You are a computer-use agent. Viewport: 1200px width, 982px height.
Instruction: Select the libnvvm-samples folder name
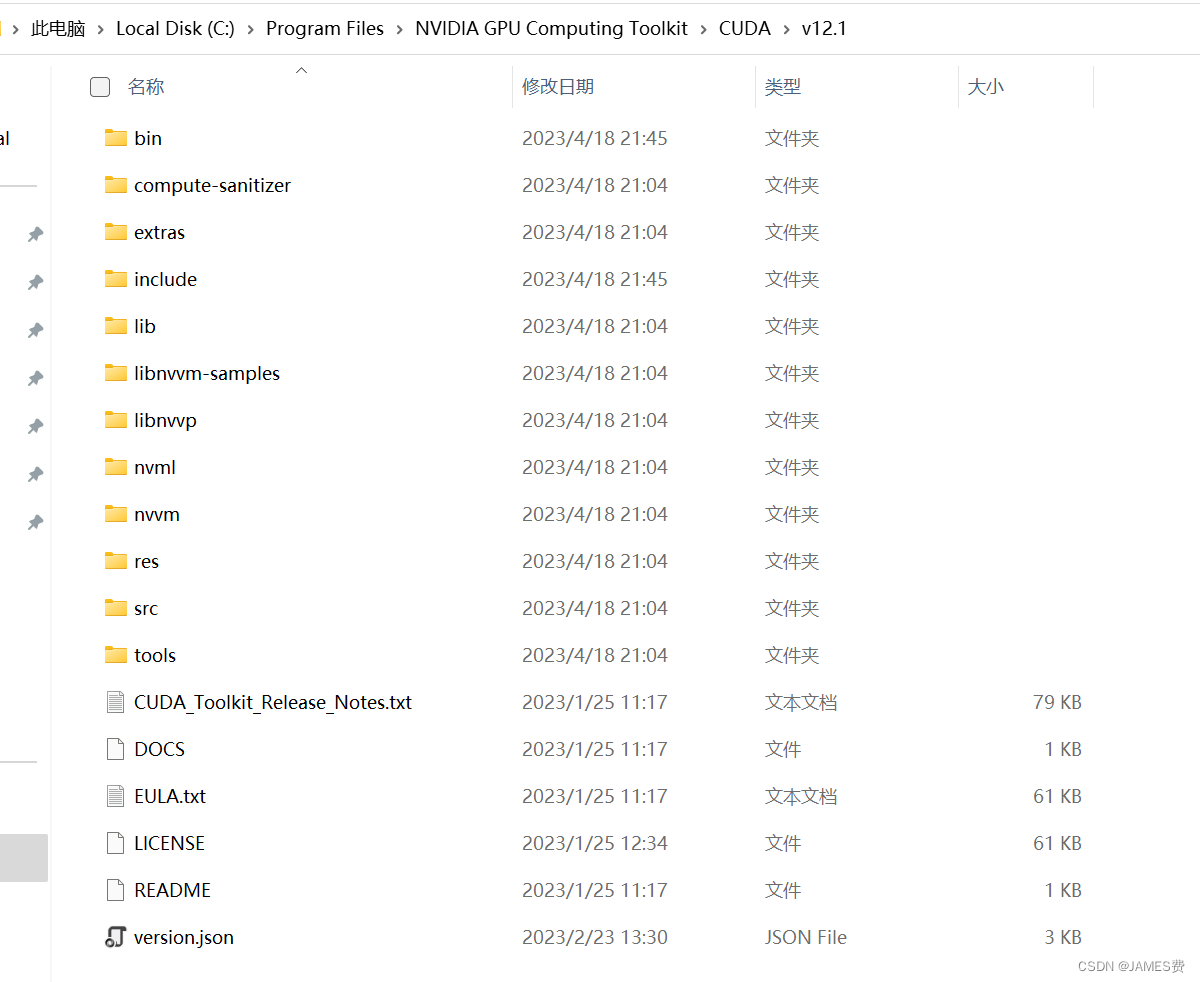(207, 373)
